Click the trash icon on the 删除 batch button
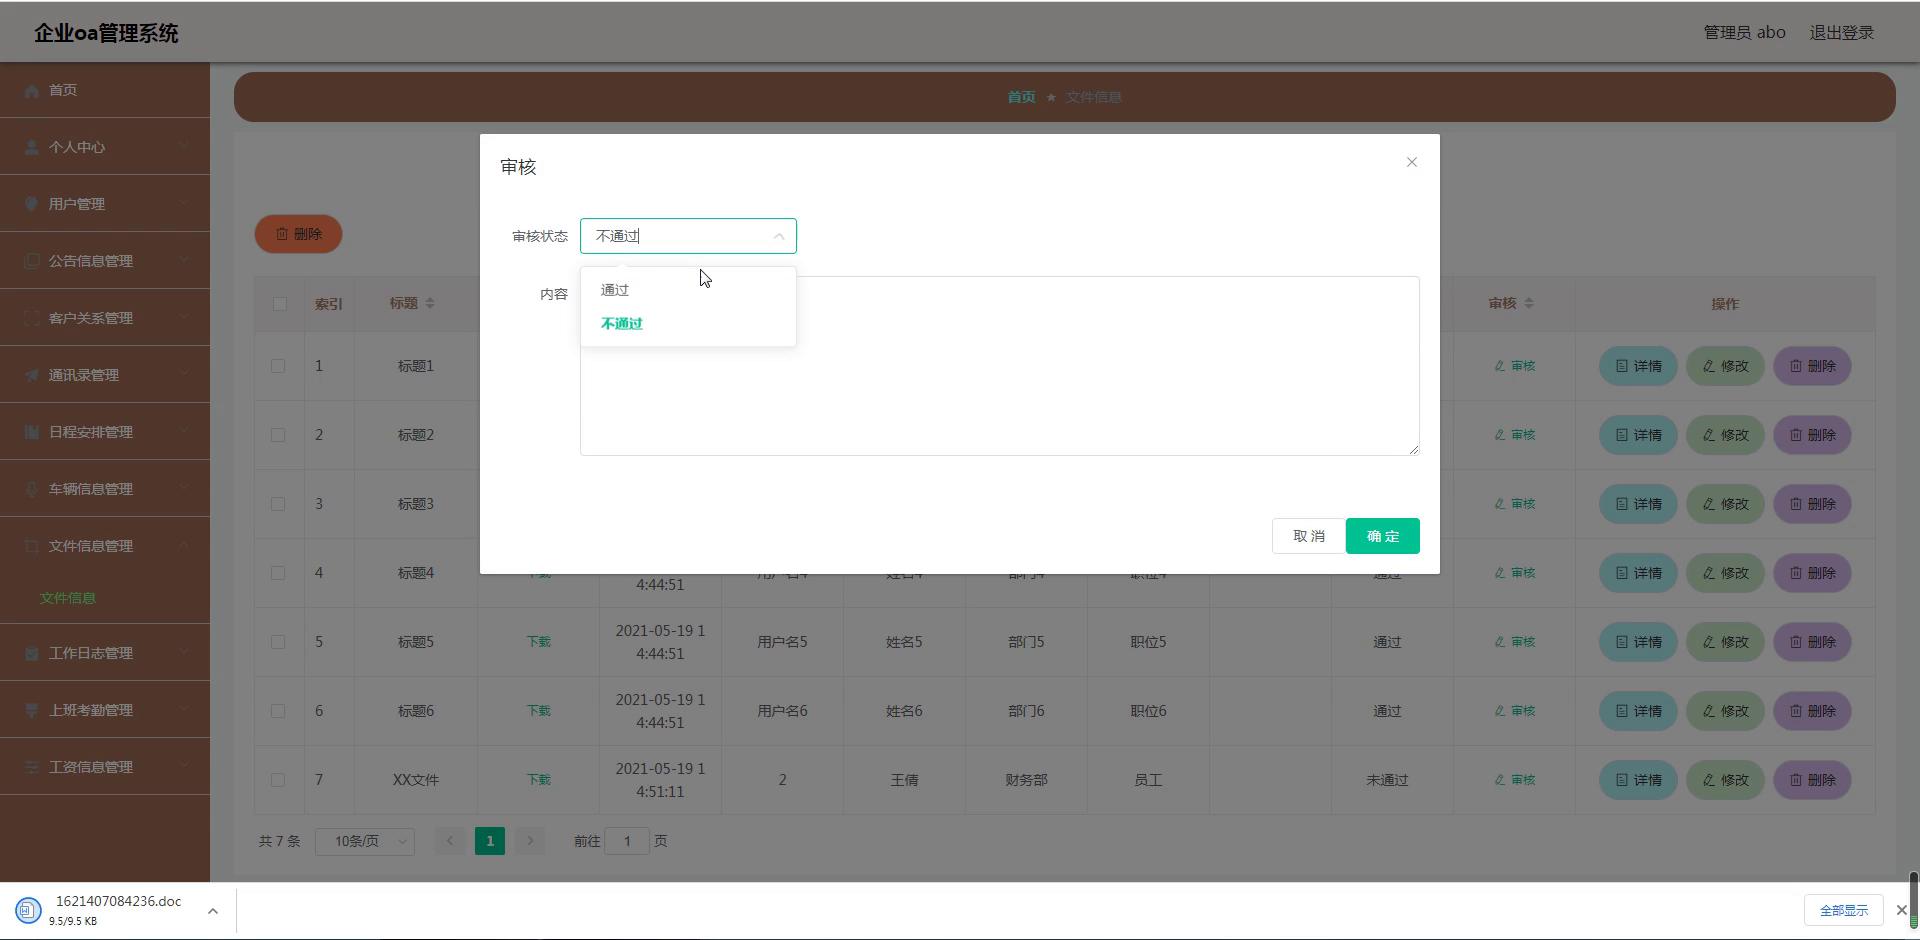Viewport: 1920px width, 940px height. pos(282,234)
